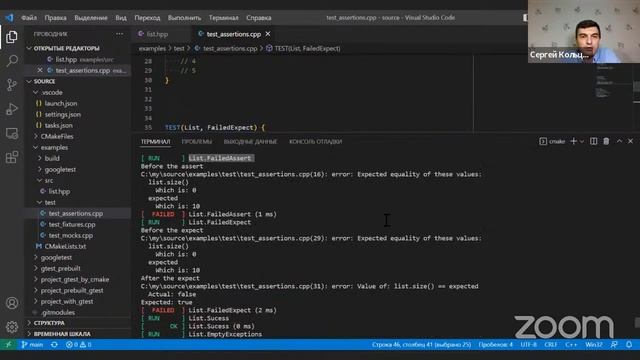
Task: Expand the ВРЕМЕННАЯ ШКАЛА timeline section
Action: coord(62,334)
